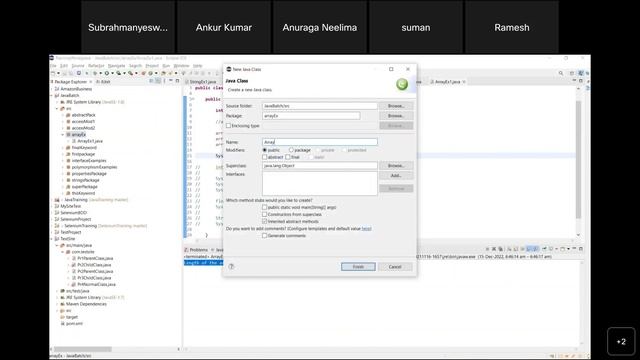Open the Project menu in Eclipse
The height and width of the screenshot is (360, 640).
tap(152, 66)
